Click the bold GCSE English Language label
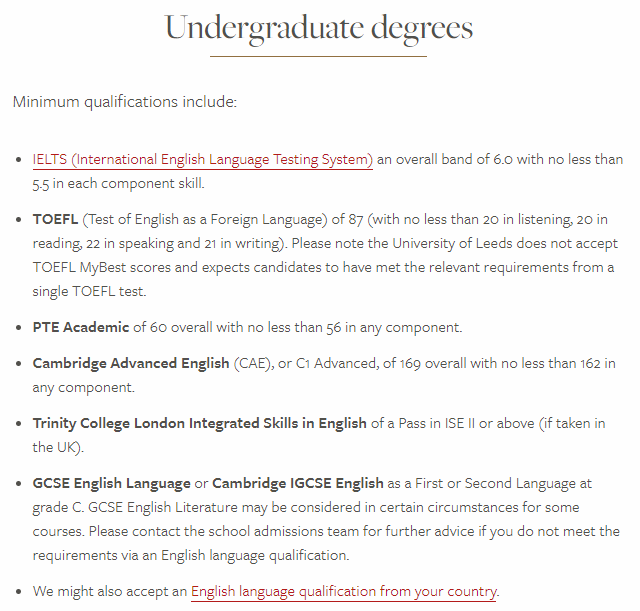Image resolution: width=640 pixels, height=611 pixels. tap(111, 482)
